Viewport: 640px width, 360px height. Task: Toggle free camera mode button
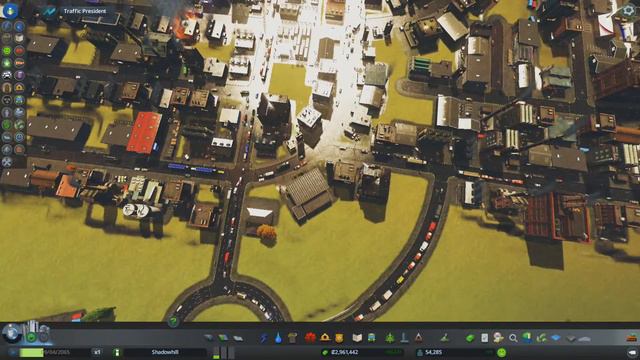632,352
